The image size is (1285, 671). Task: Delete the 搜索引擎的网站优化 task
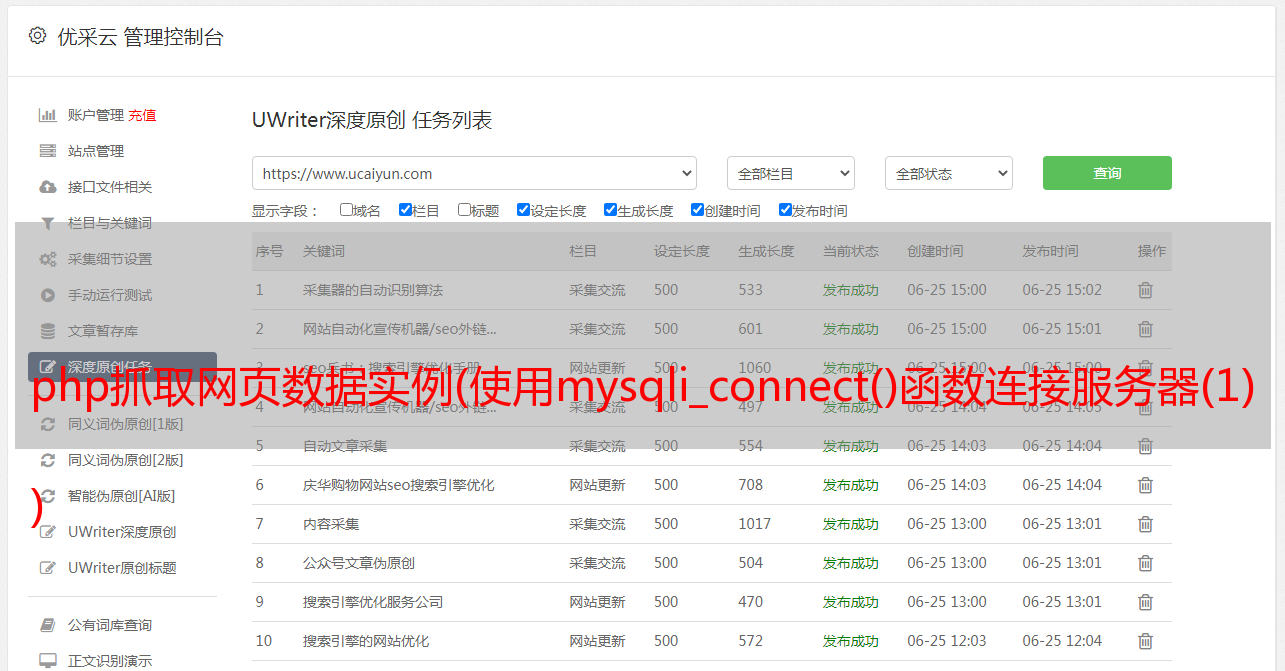[1145, 641]
